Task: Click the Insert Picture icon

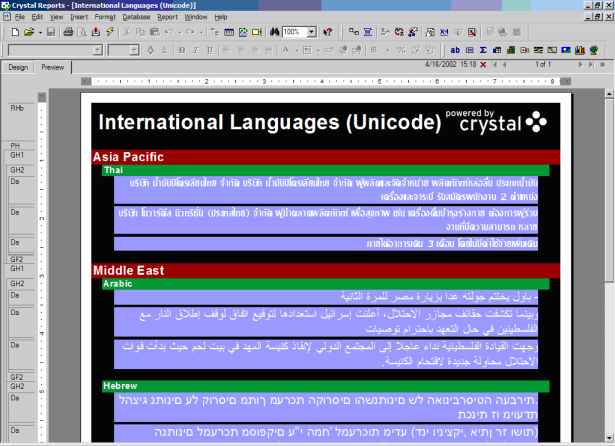Action: [x=566, y=50]
